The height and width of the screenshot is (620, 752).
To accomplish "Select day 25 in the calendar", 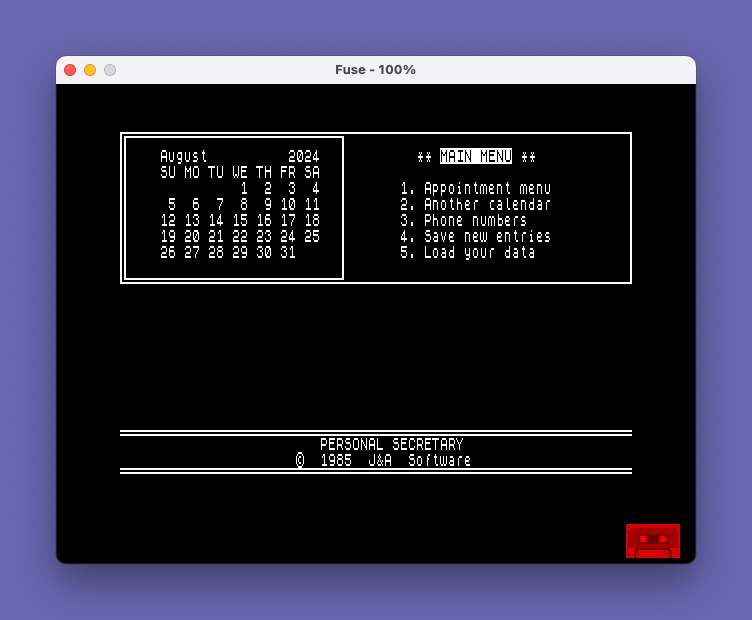I will 312,236.
